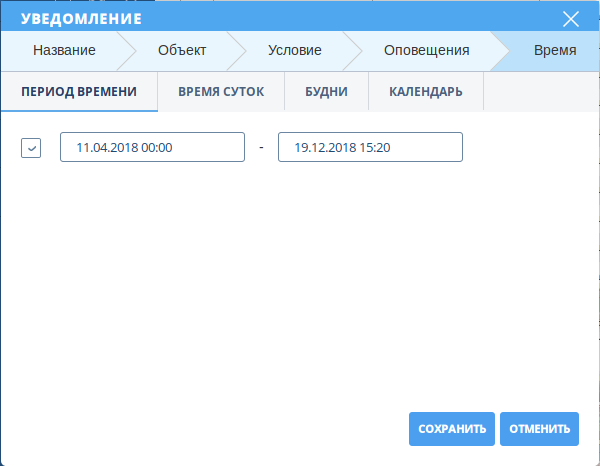Switch to the Время суток tab
The image size is (600, 466).
[221, 92]
